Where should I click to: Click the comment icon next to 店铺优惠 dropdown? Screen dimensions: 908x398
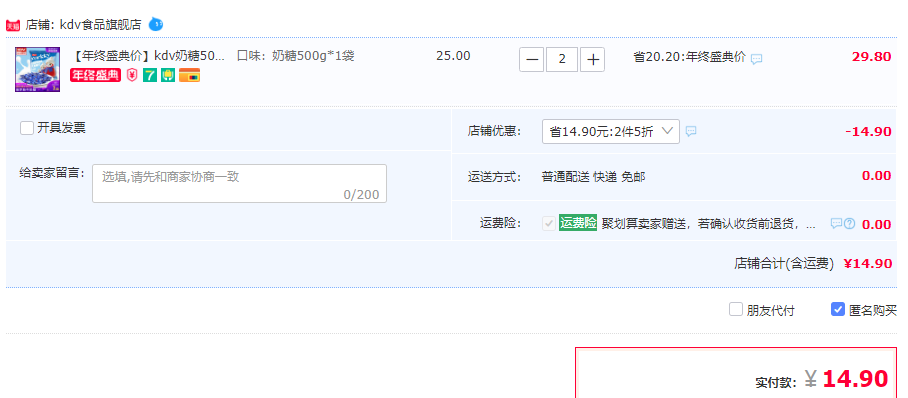click(x=691, y=132)
